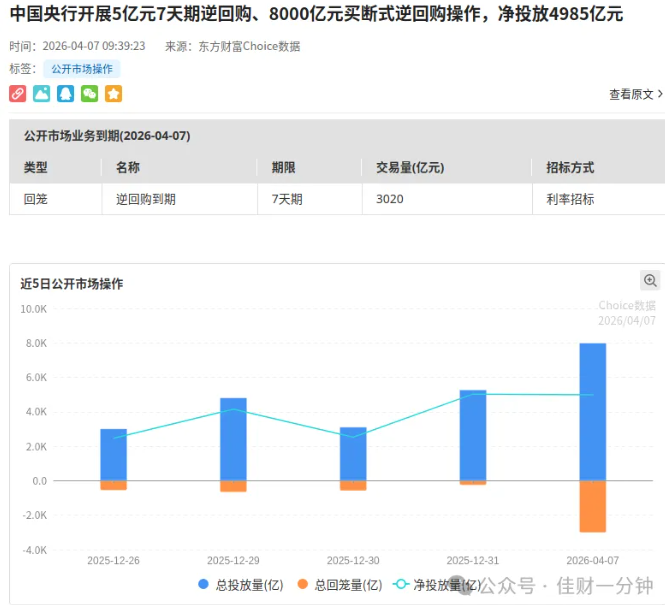Viewport: 665px width, 605px height.
Task: Click the 2025-12-30 axis date label
Action: point(353,560)
